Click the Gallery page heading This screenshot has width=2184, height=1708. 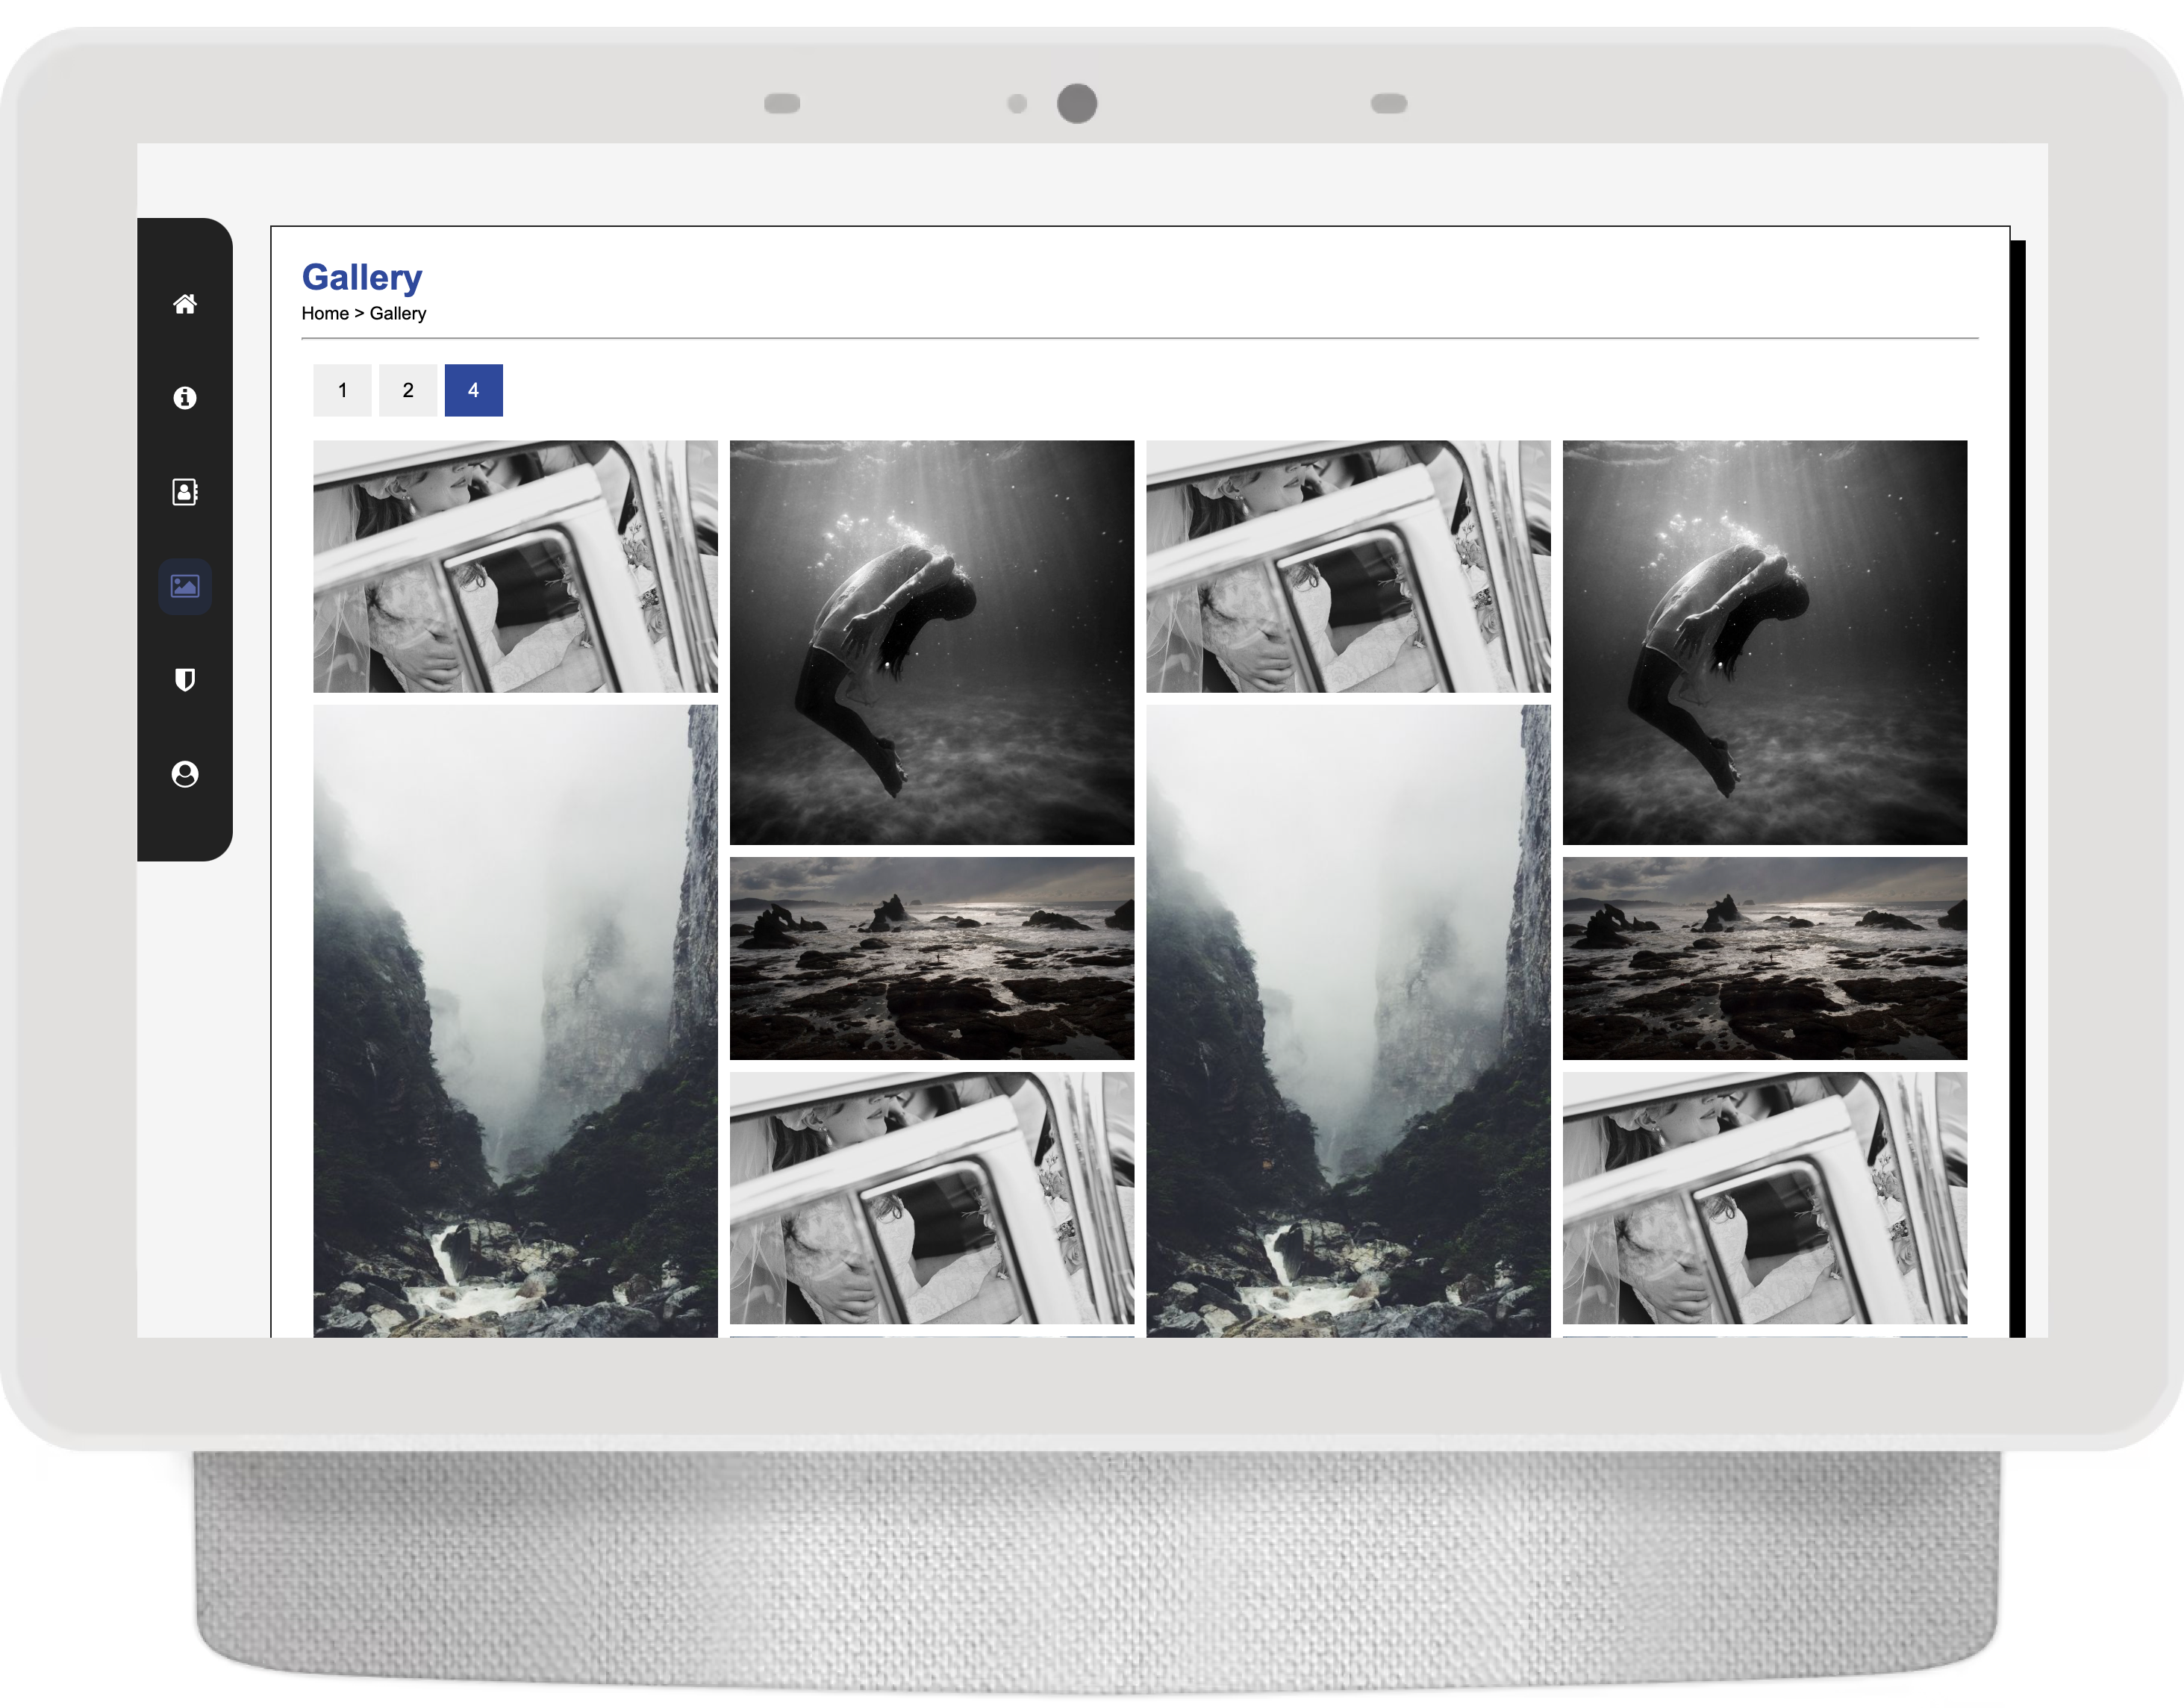[x=362, y=277]
